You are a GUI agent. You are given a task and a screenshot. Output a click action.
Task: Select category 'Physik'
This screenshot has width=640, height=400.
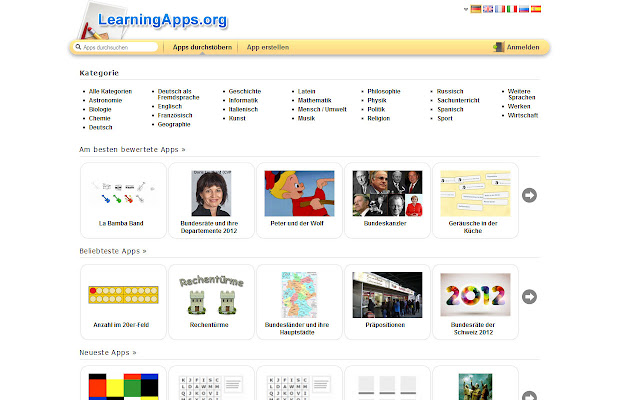(x=377, y=100)
